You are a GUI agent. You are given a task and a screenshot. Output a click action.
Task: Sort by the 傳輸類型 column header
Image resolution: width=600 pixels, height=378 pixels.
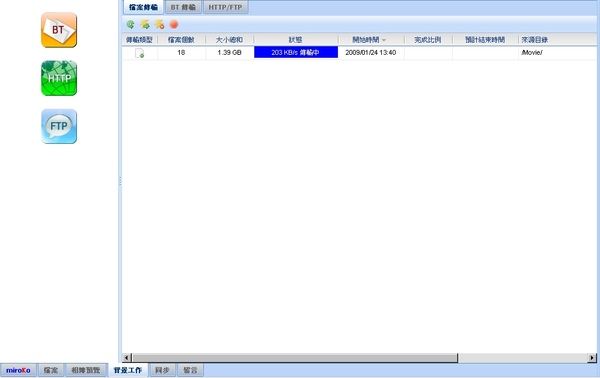(140, 40)
